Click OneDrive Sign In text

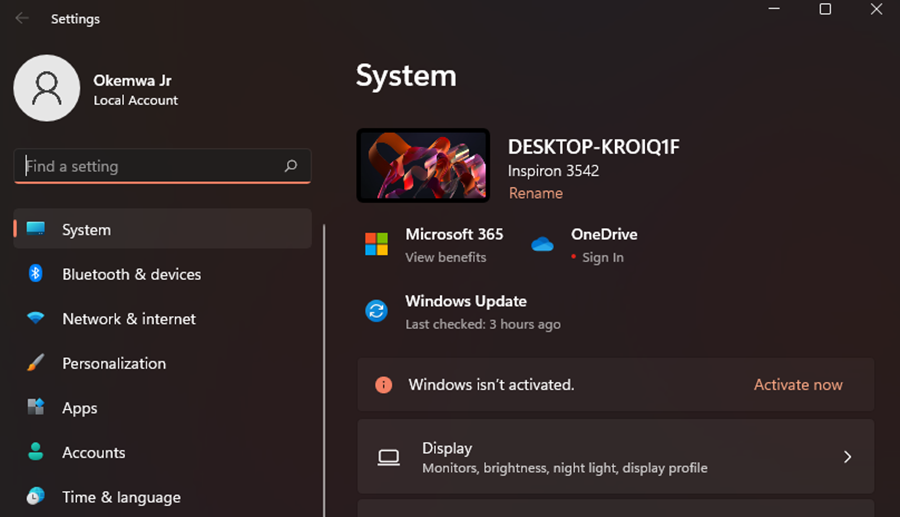click(602, 258)
